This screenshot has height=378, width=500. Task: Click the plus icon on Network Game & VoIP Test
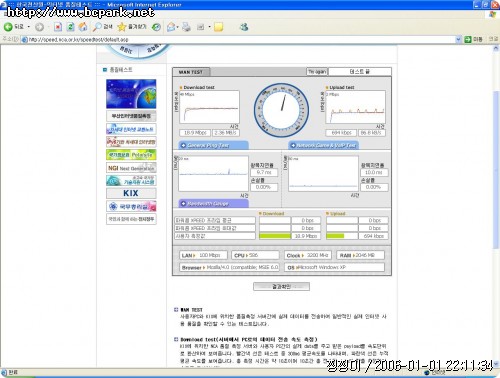[x=293, y=146]
